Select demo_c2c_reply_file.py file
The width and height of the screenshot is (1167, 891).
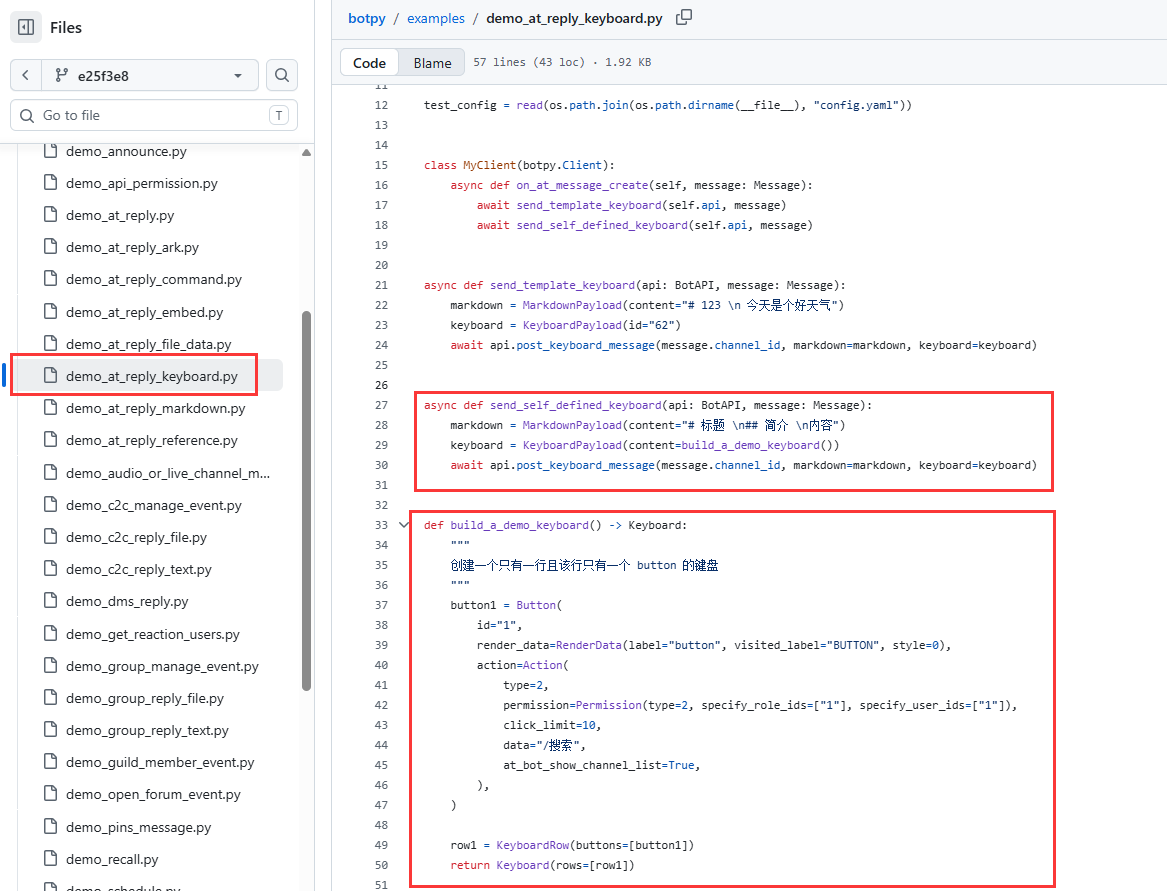pos(136,537)
